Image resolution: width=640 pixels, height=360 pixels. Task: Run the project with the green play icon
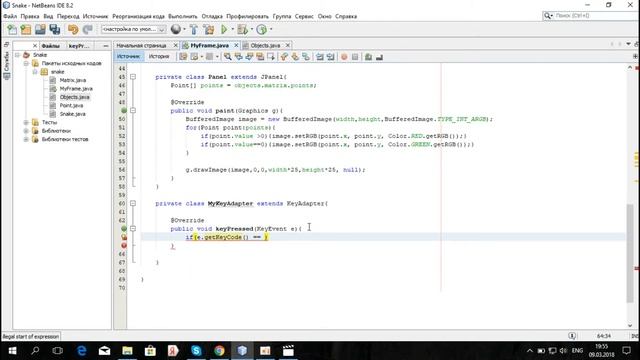(224, 29)
